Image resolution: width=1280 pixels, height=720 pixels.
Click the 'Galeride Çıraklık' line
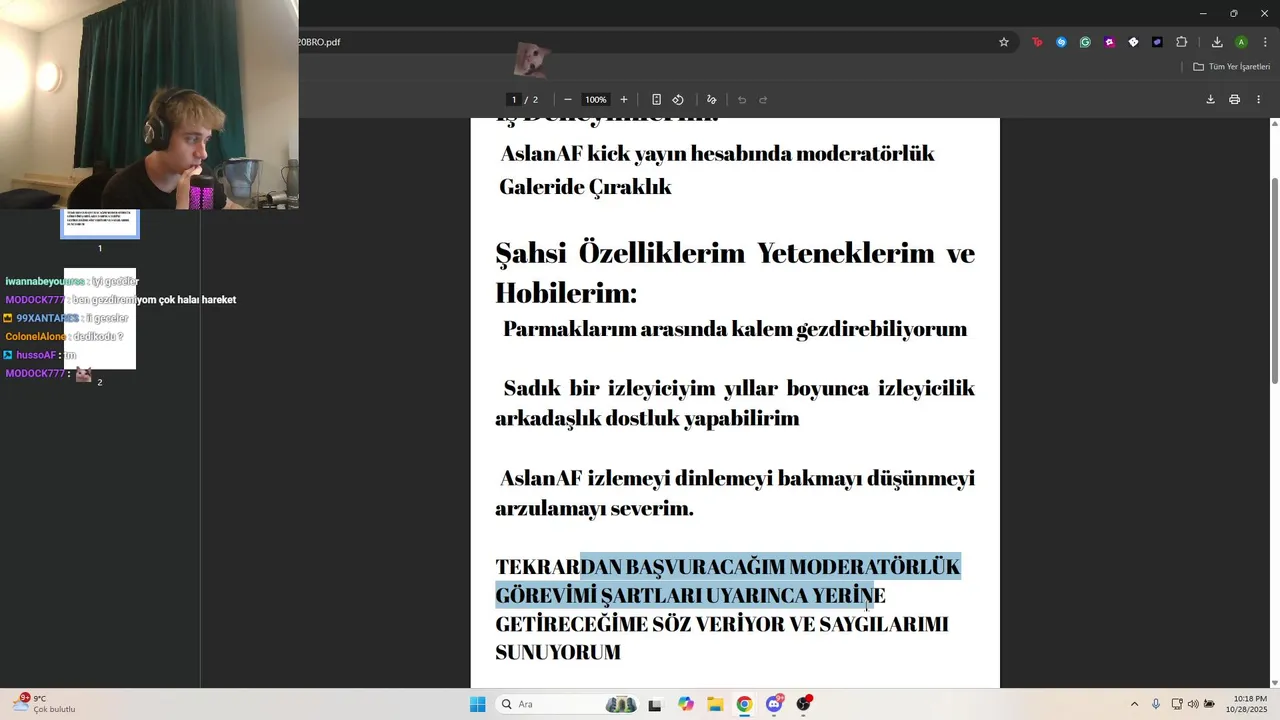pyautogui.click(x=585, y=187)
